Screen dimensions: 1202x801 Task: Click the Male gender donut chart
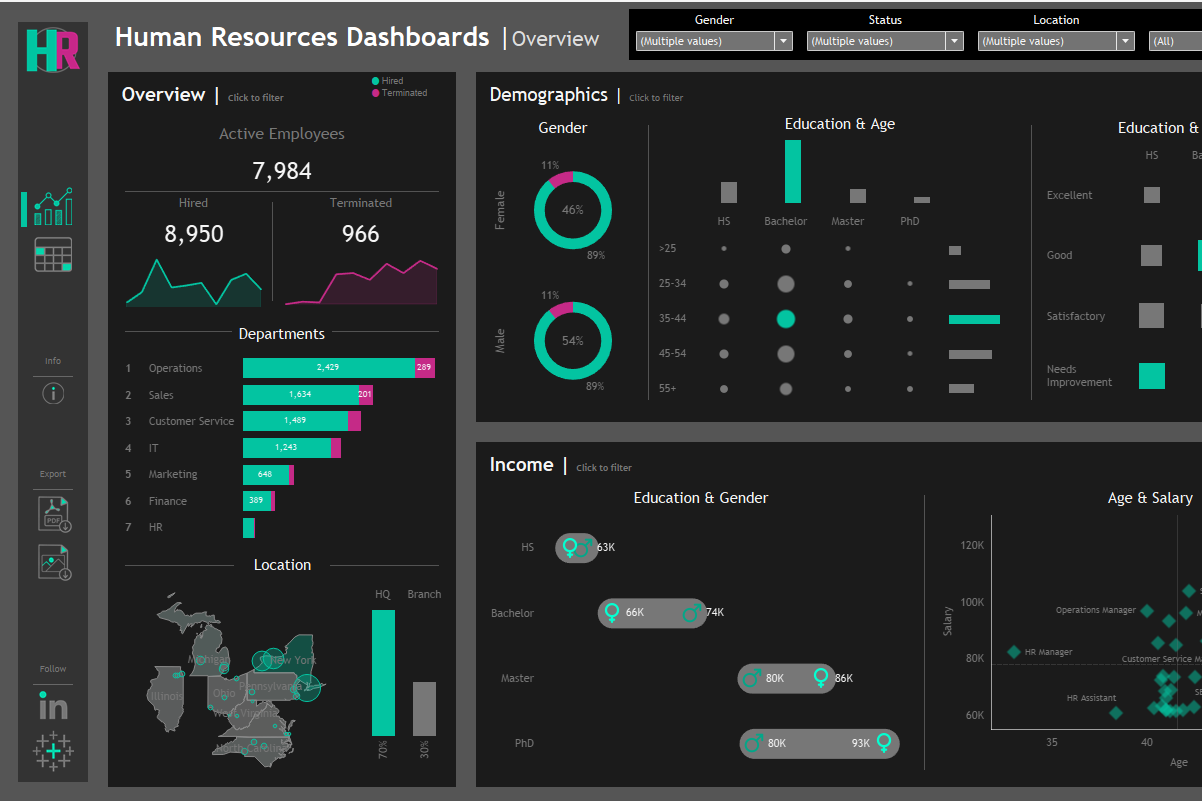click(572, 341)
